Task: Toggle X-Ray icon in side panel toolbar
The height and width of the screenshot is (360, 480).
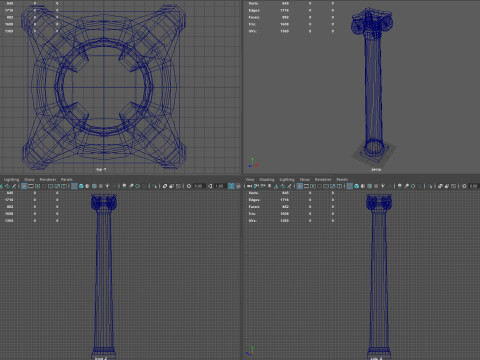Action: (440, 186)
